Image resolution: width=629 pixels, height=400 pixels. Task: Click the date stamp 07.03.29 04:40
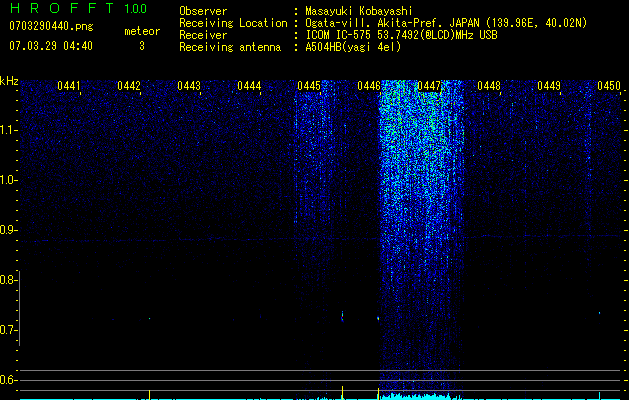pos(51,46)
